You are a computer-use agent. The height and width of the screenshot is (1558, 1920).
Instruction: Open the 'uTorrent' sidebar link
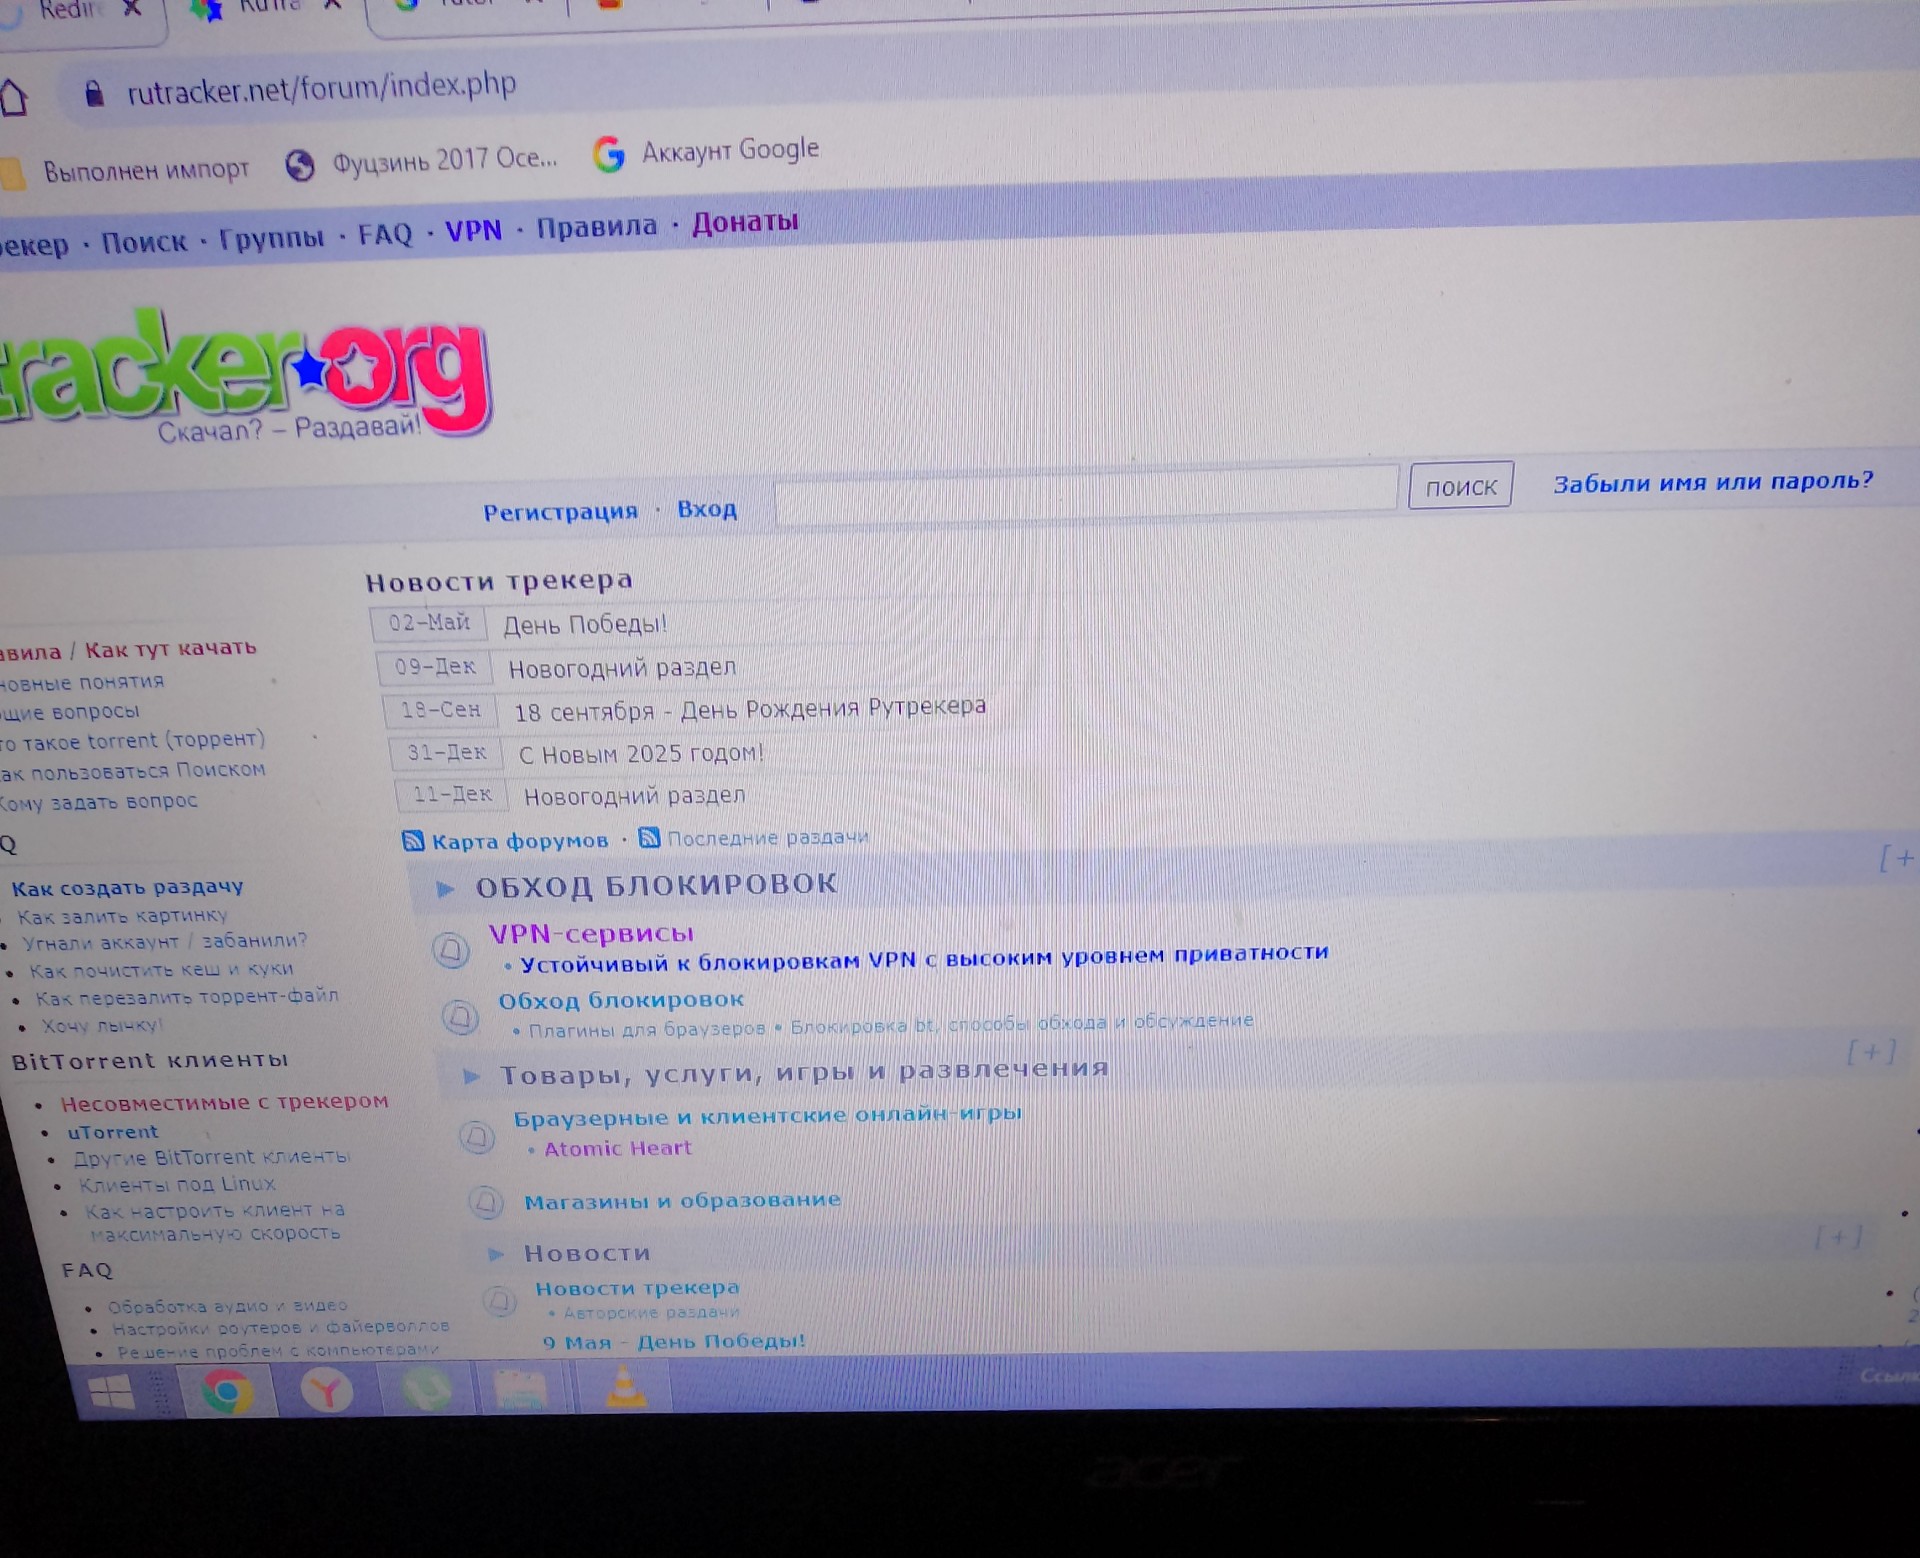pos(113,1132)
